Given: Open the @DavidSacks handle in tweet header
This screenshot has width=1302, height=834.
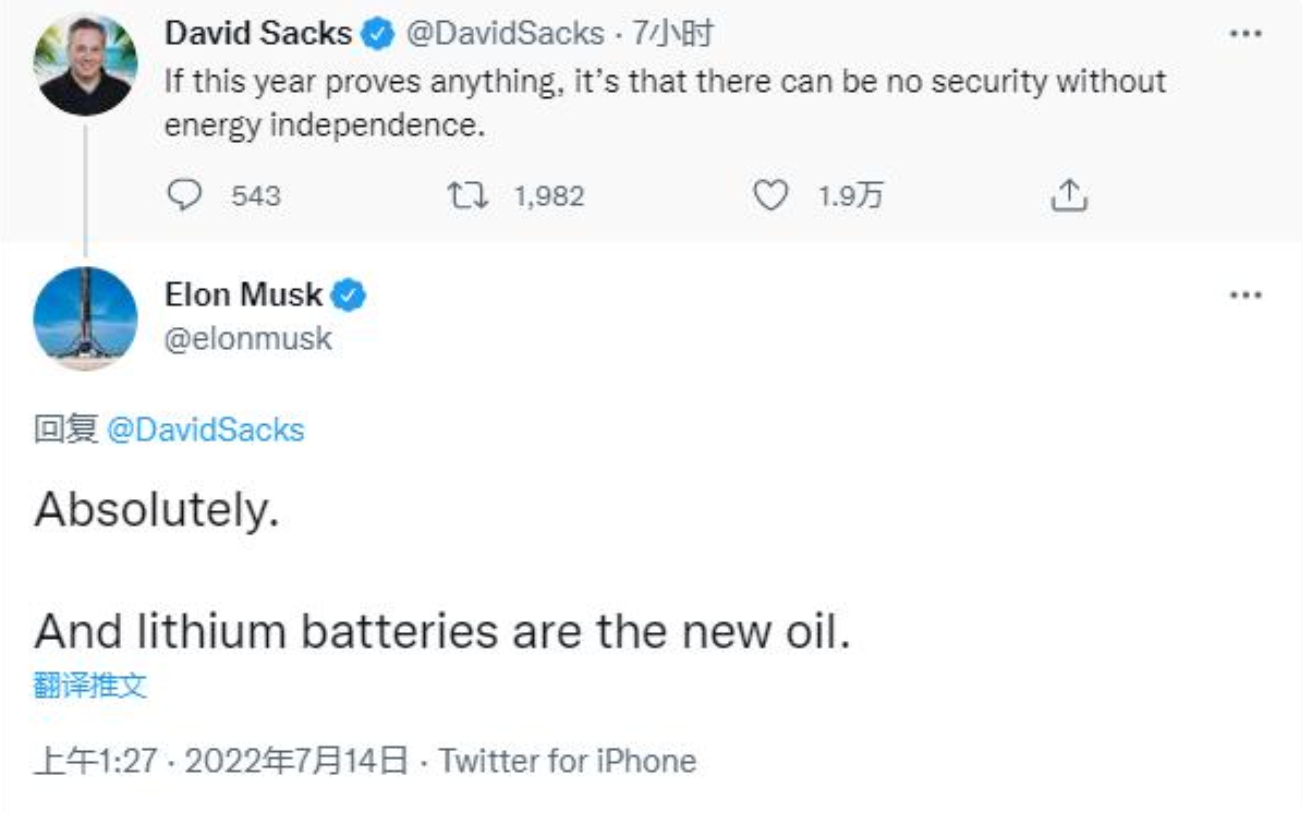Looking at the screenshot, I should pos(504,34).
